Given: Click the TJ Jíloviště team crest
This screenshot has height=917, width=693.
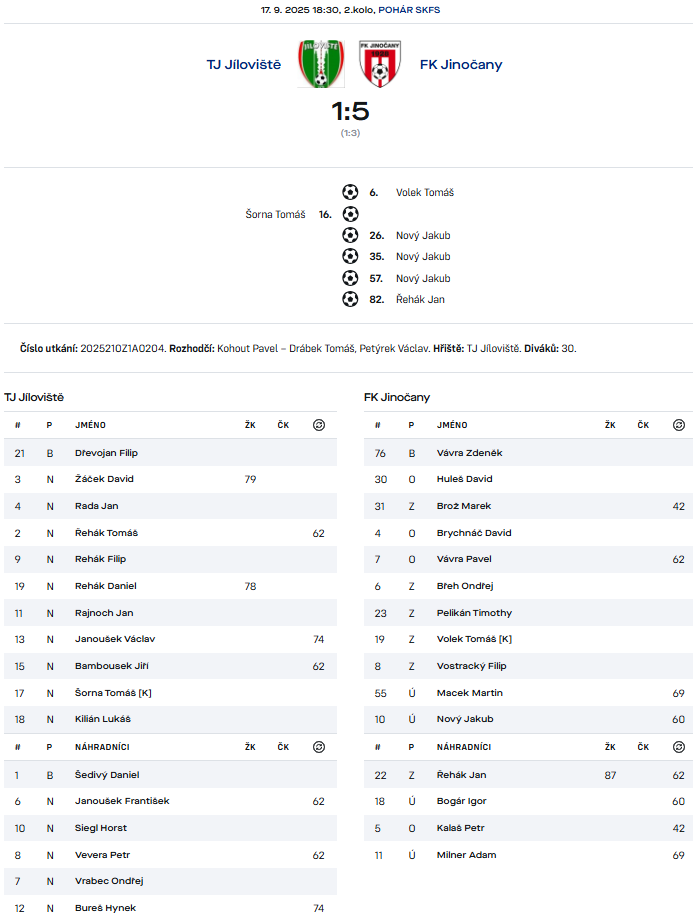Looking at the screenshot, I should coord(319,64).
